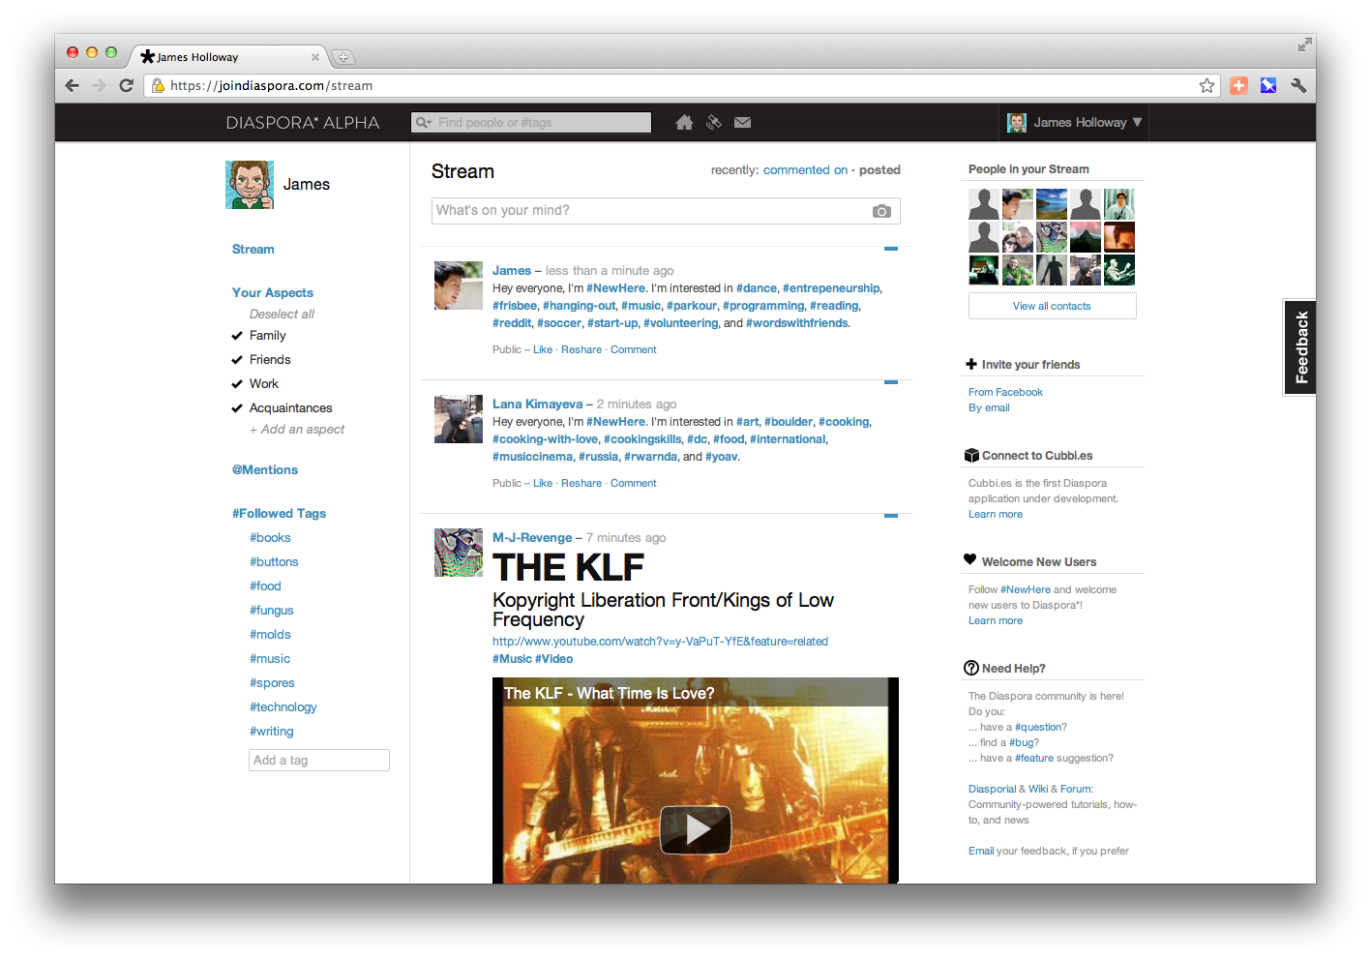Open the #technology followed tag
This screenshot has width=1371, height=960.
pyautogui.click(x=283, y=707)
